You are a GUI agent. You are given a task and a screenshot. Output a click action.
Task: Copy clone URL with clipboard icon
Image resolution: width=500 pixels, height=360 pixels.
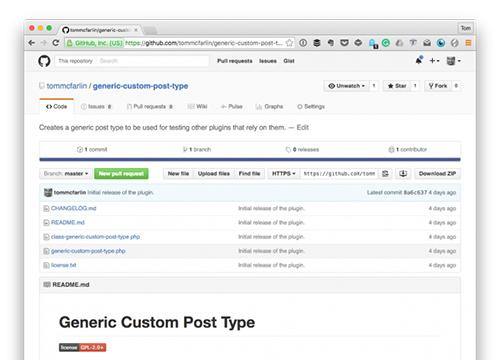(385, 174)
